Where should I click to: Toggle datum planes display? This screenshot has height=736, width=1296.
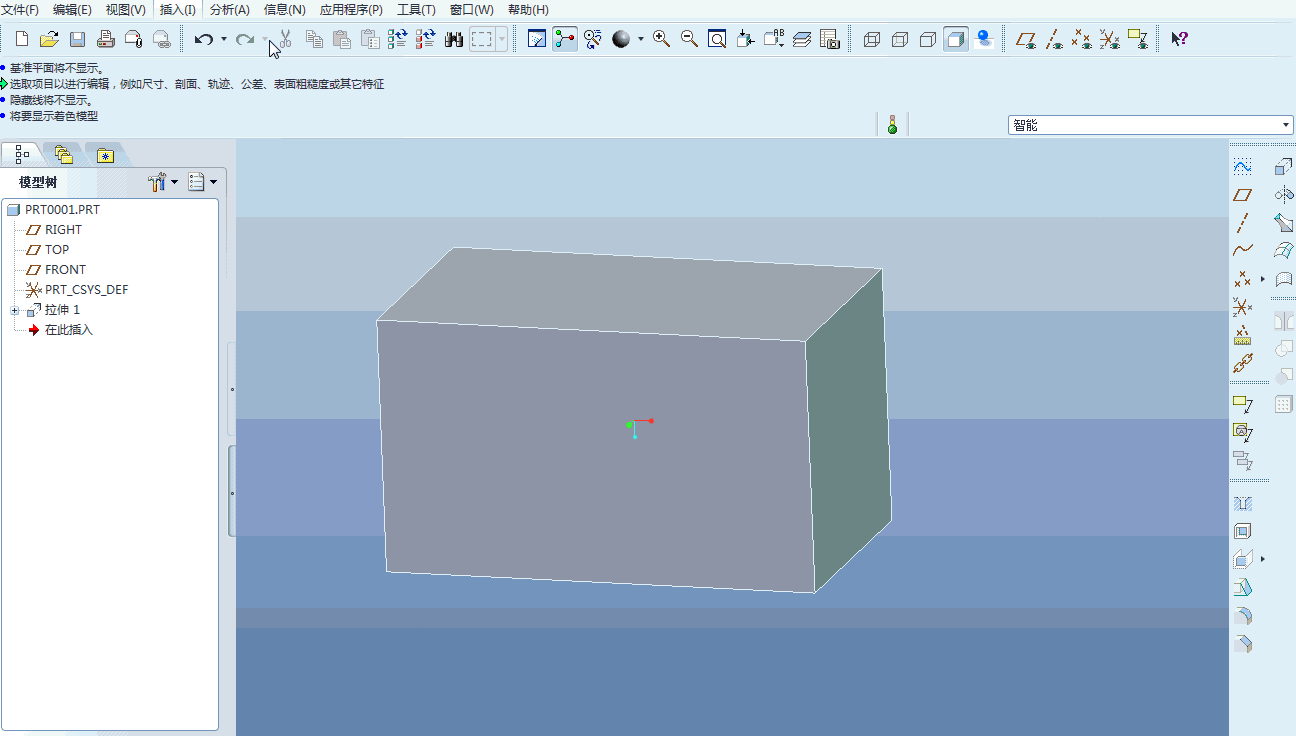pyautogui.click(x=1025, y=39)
